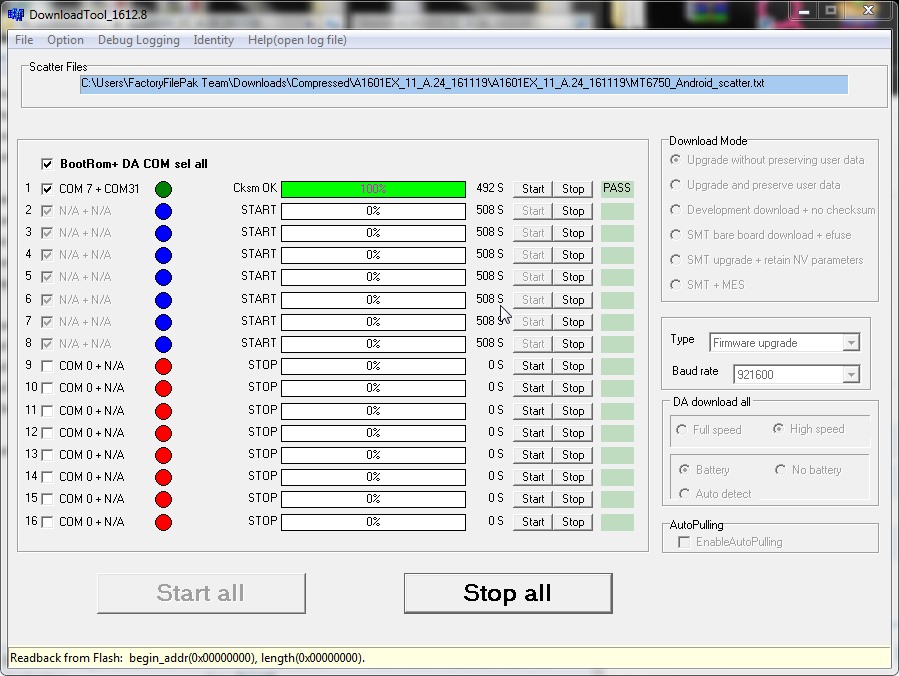Image resolution: width=899 pixels, height=676 pixels.
Task: Click the 0% progress bar in row 11
Action: [373, 411]
